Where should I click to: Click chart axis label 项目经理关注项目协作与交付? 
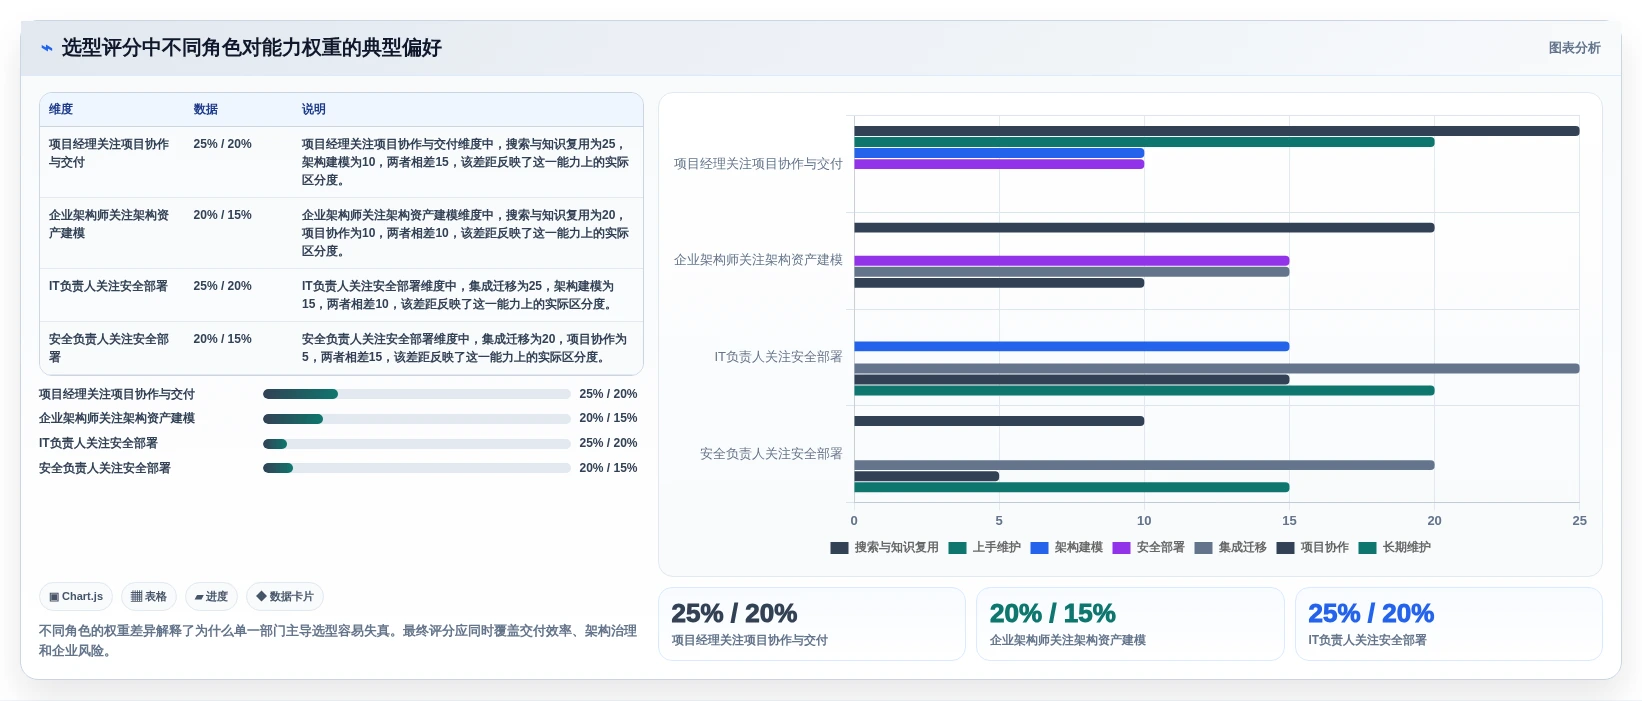coord(758,164)
